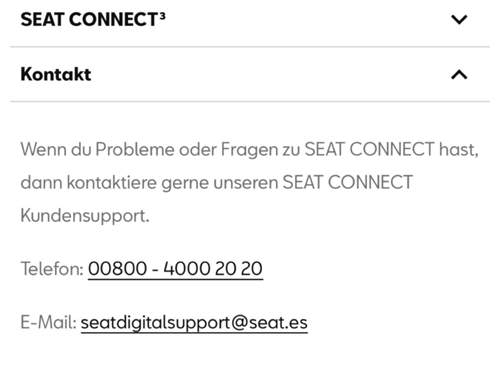The width and height of the screenshot is (500, 367).
Task: Click the superscript 3 footnote marker
Action: click(162, 16)
